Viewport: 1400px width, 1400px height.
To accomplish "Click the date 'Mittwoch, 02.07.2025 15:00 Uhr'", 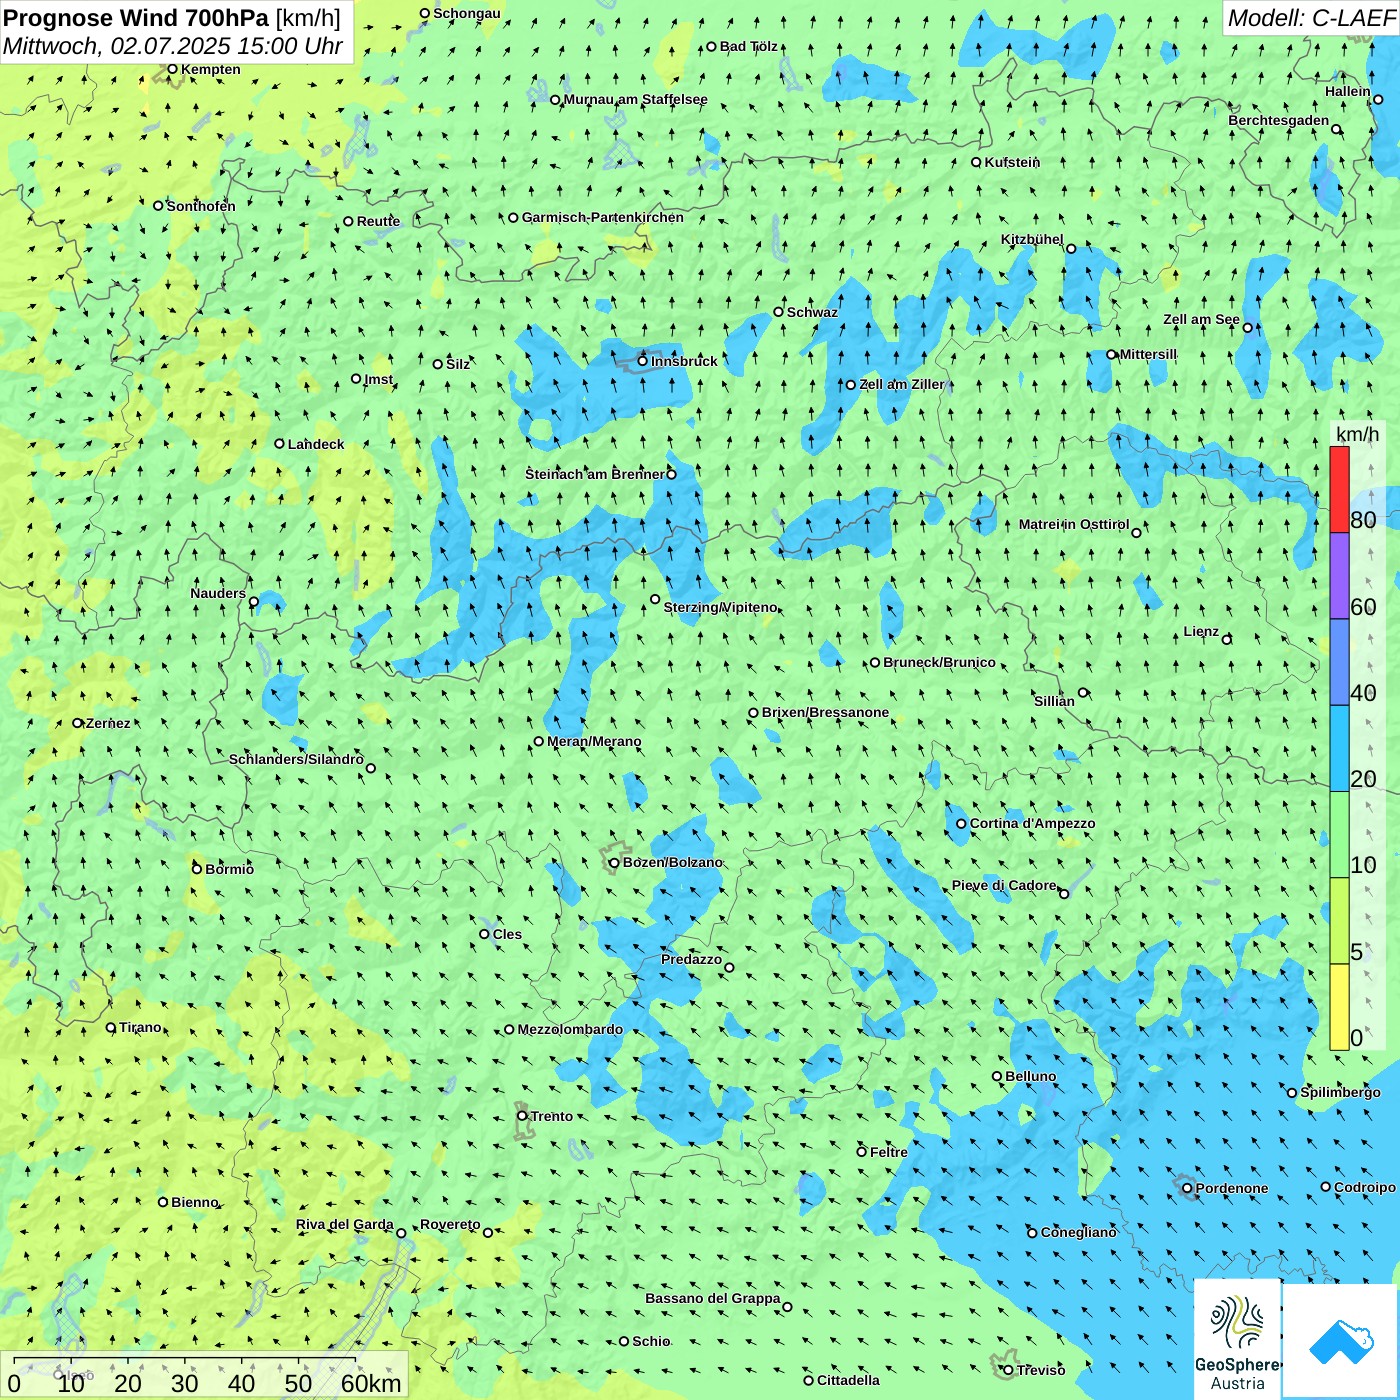I will click(x=173, y=46).
